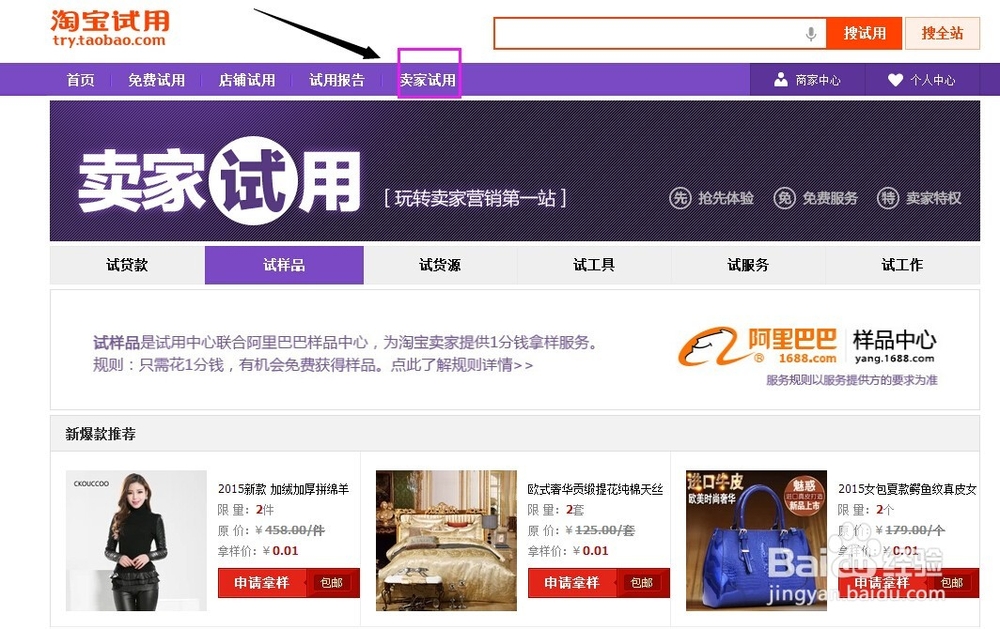Click the 样品中心 yang.1688.com logo text
The width and height of the screenshot is (1000, 629).
coord(895,346)
